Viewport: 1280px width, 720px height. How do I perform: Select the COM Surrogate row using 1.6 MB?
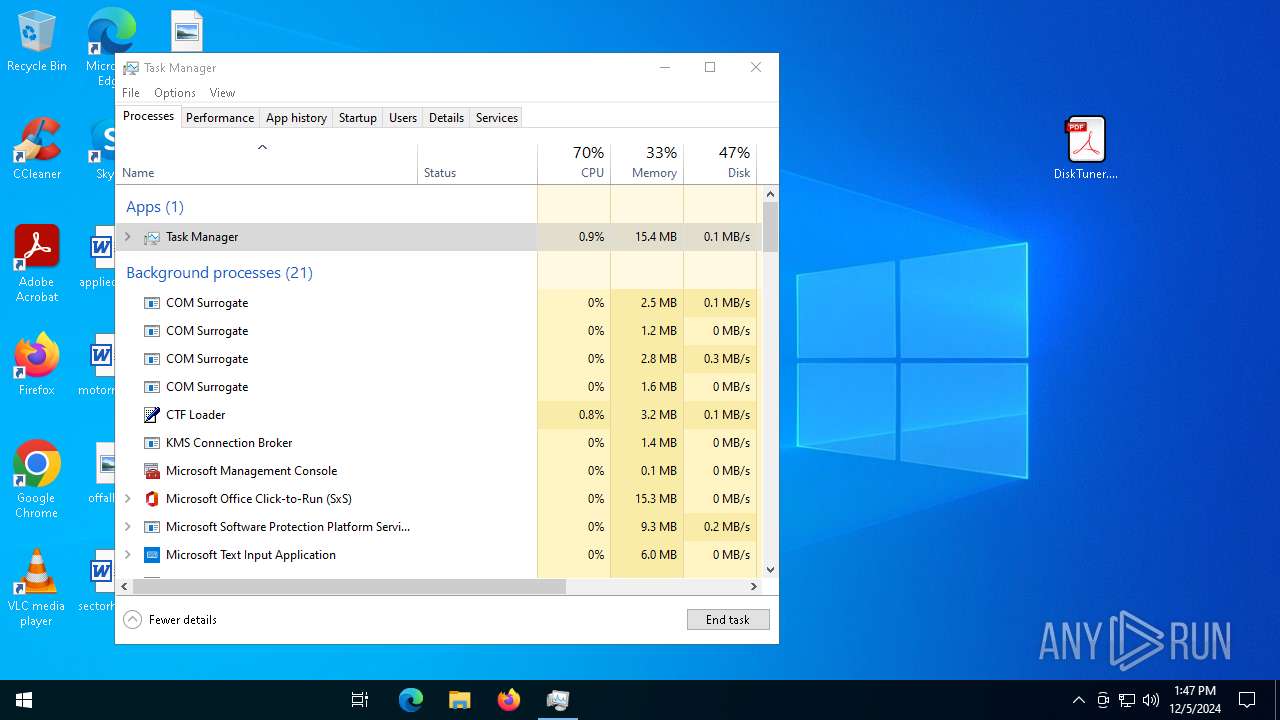tap(439, 387)
